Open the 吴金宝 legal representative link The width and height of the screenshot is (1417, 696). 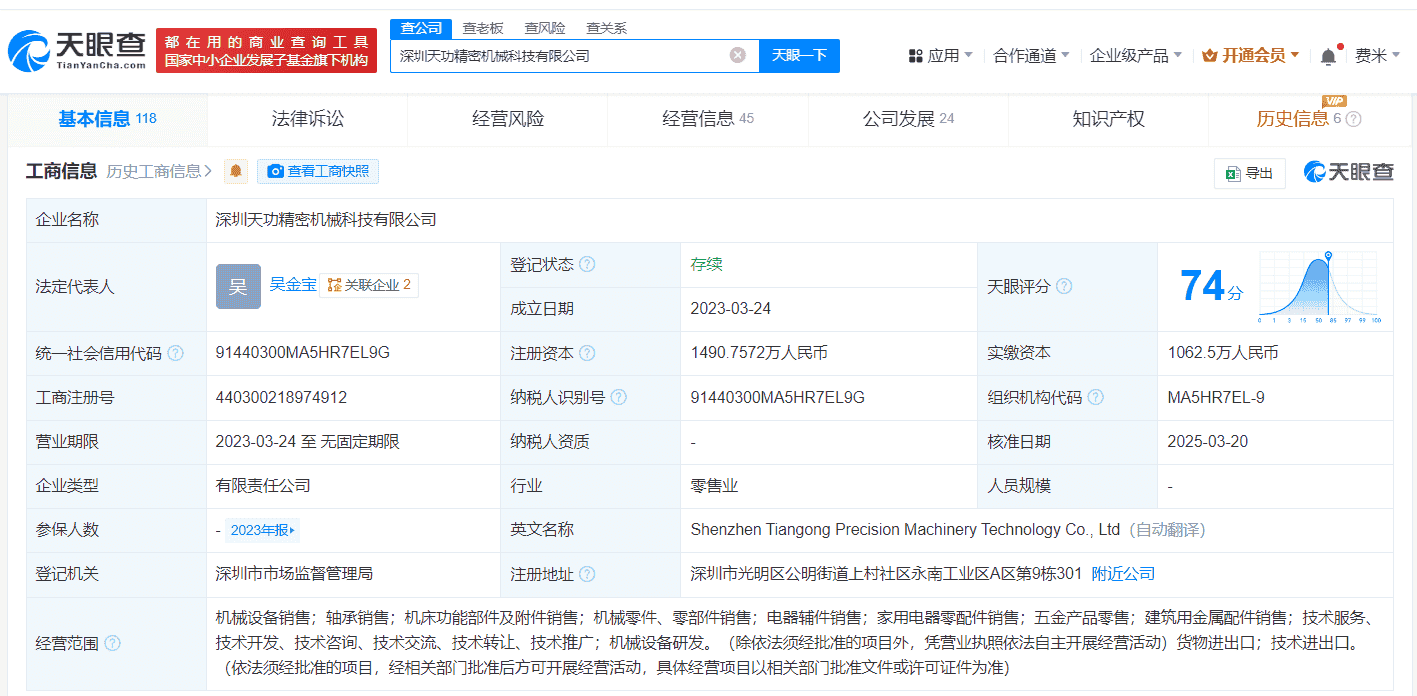click(x=293, y=285)
